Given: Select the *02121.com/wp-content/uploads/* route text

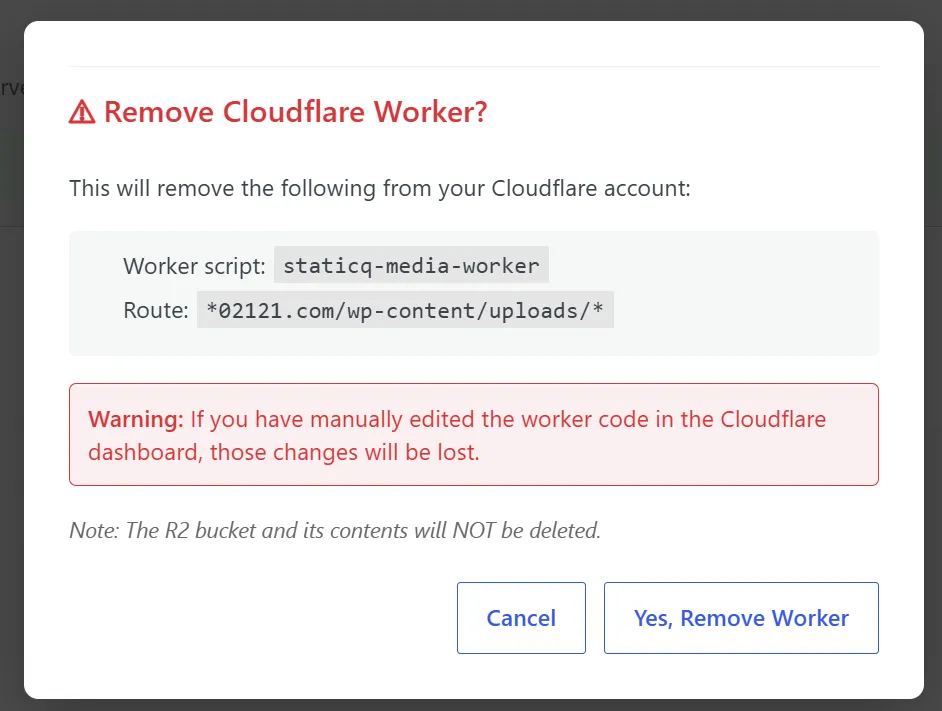Looking at the screenshot, I should click(x=405, y=310).
